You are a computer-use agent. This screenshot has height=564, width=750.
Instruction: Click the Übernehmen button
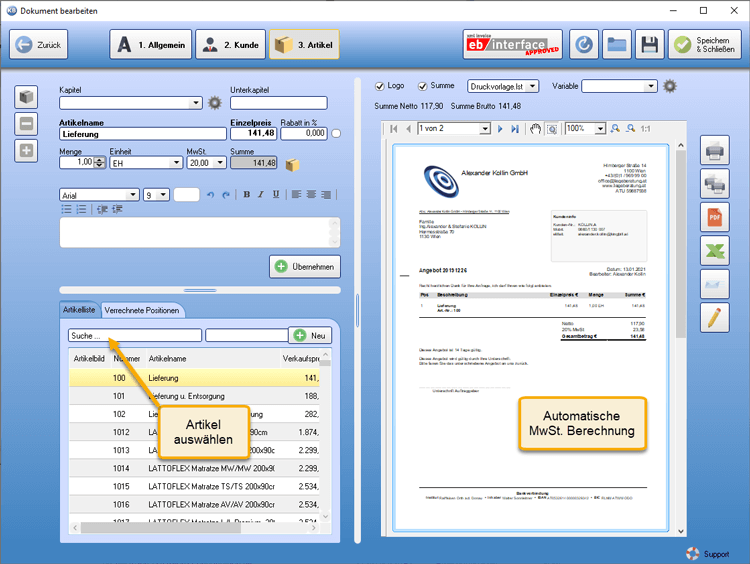point(305,266)
